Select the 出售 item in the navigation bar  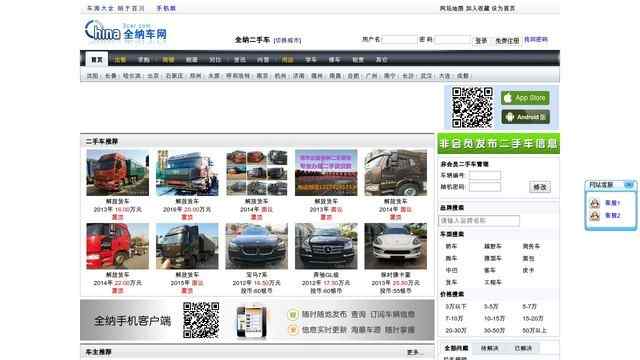(x=120, y=60)
